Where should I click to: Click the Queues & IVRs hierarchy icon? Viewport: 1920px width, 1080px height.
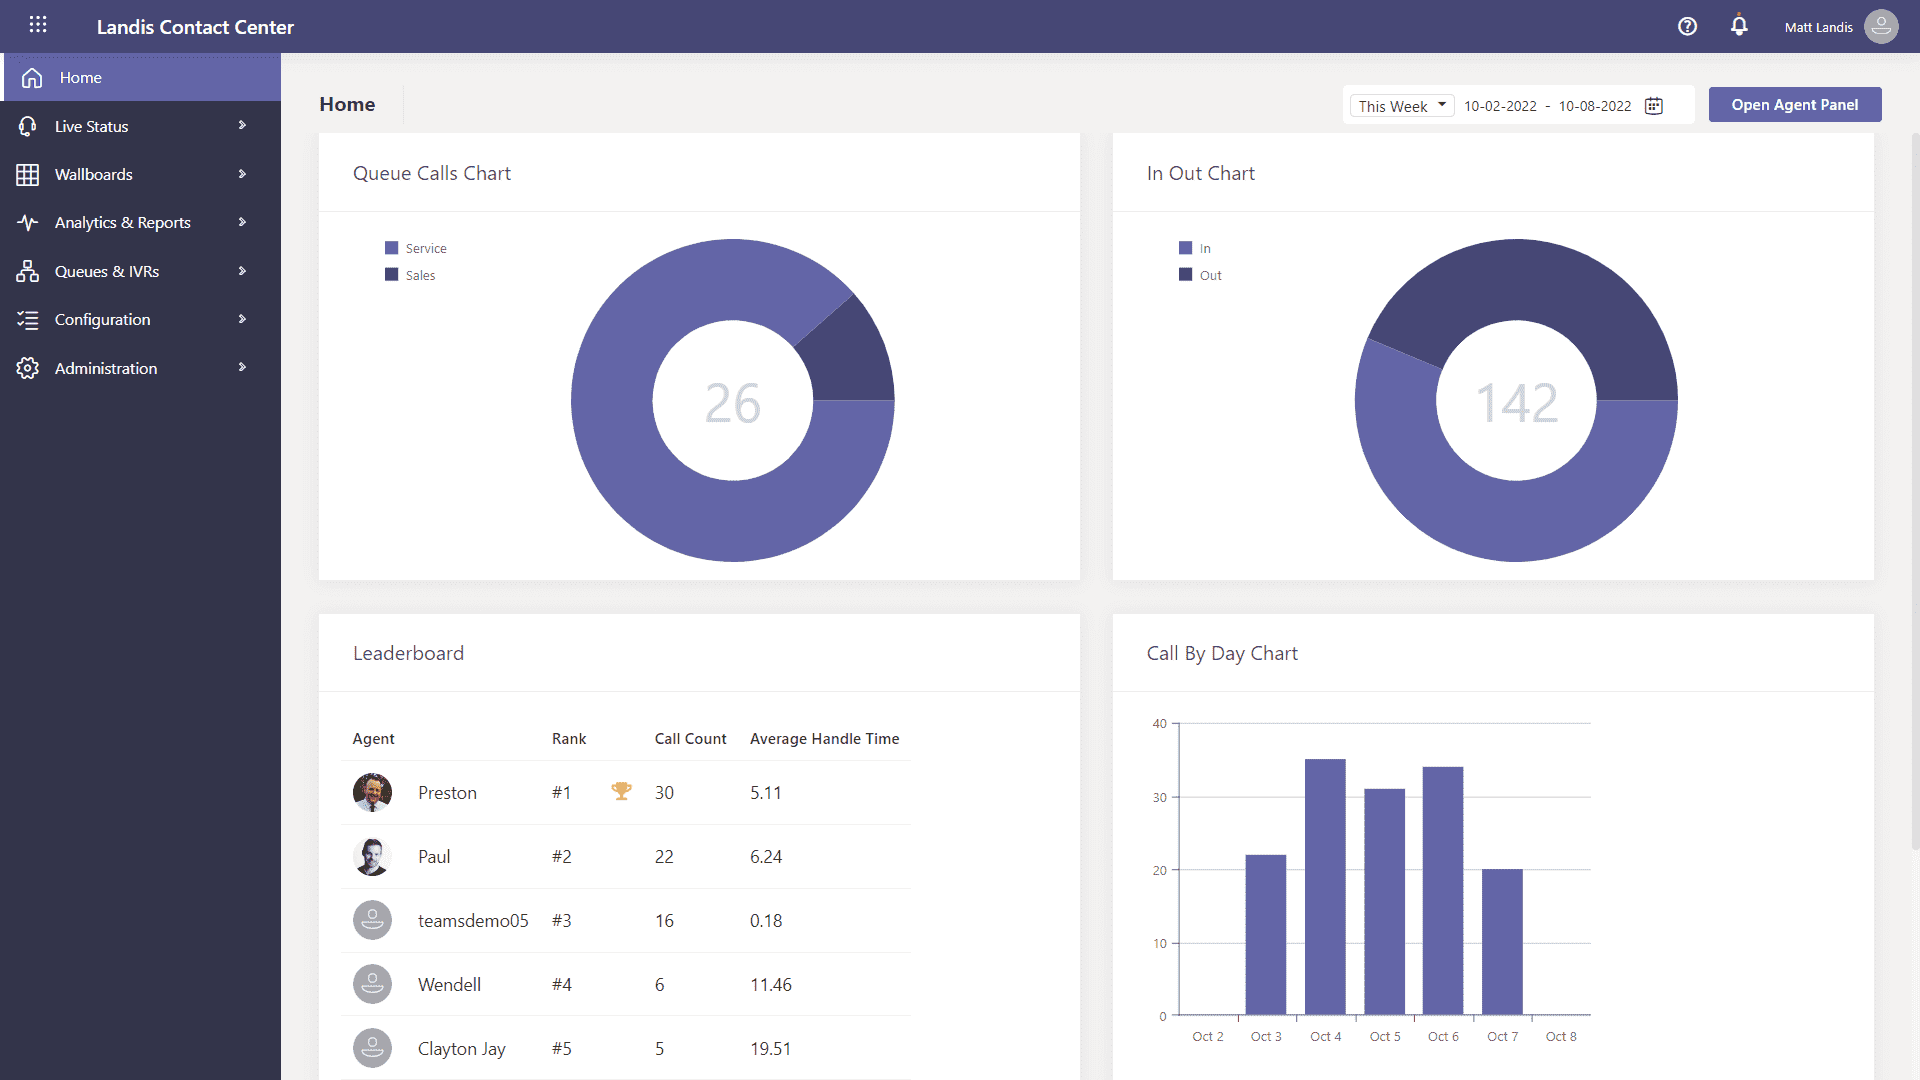(27, 270)
